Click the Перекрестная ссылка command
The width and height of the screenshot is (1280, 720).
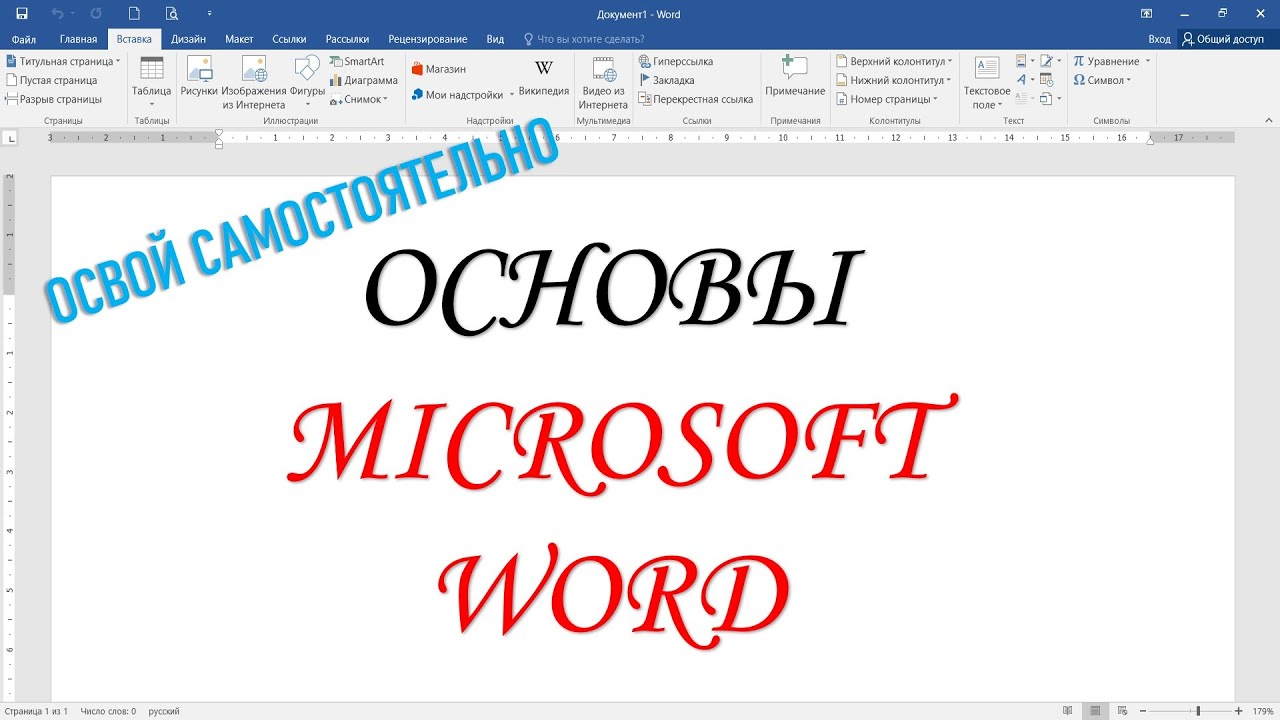pos(695,99)
